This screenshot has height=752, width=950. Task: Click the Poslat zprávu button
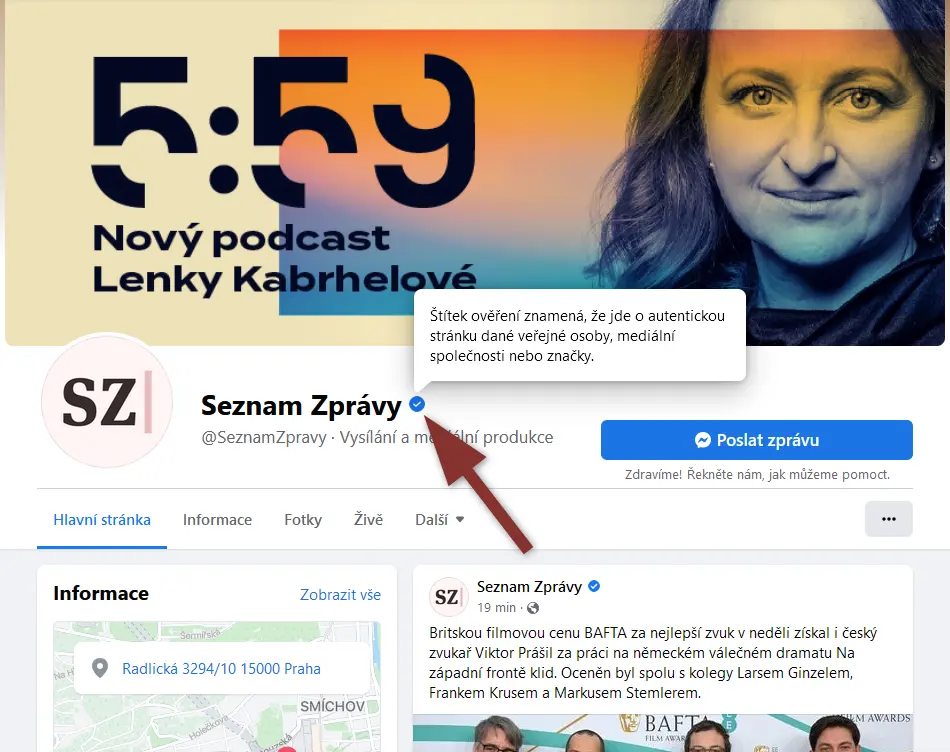click(x=757, y=440)
